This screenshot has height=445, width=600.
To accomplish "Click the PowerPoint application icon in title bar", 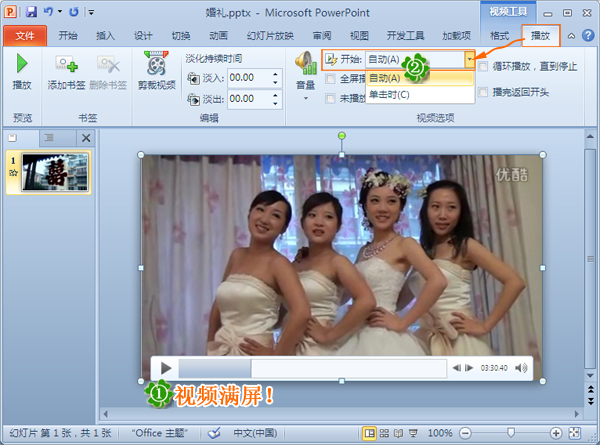I will (10, 12).
